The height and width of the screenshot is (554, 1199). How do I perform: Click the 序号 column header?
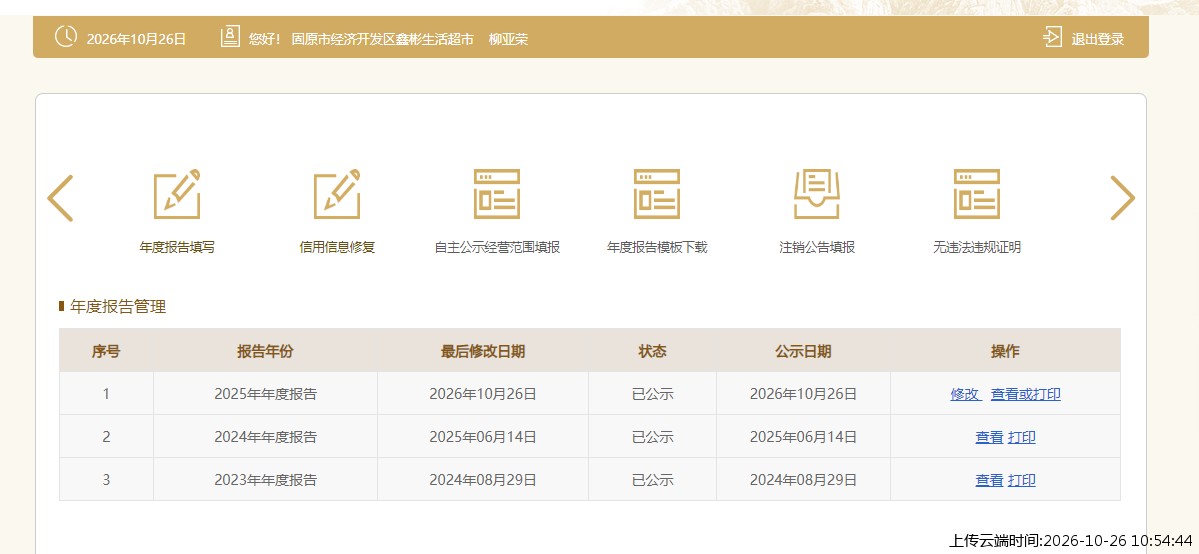pyautogui.click(x=106, y=351)
